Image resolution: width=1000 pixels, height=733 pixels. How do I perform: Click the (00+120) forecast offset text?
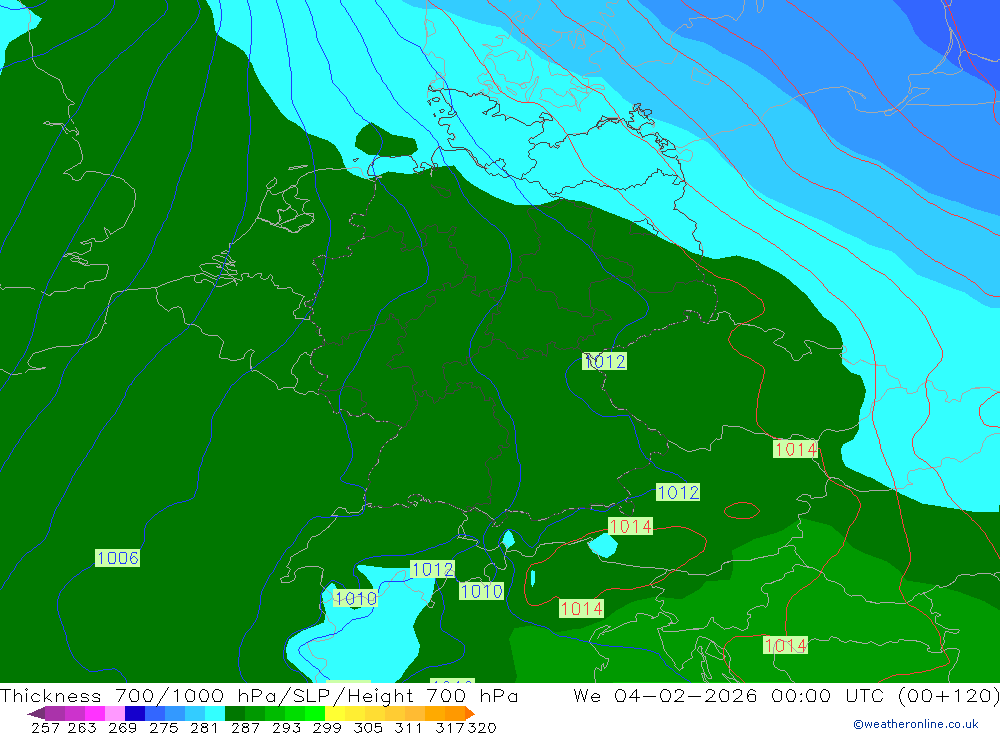[x=948, y=695]
